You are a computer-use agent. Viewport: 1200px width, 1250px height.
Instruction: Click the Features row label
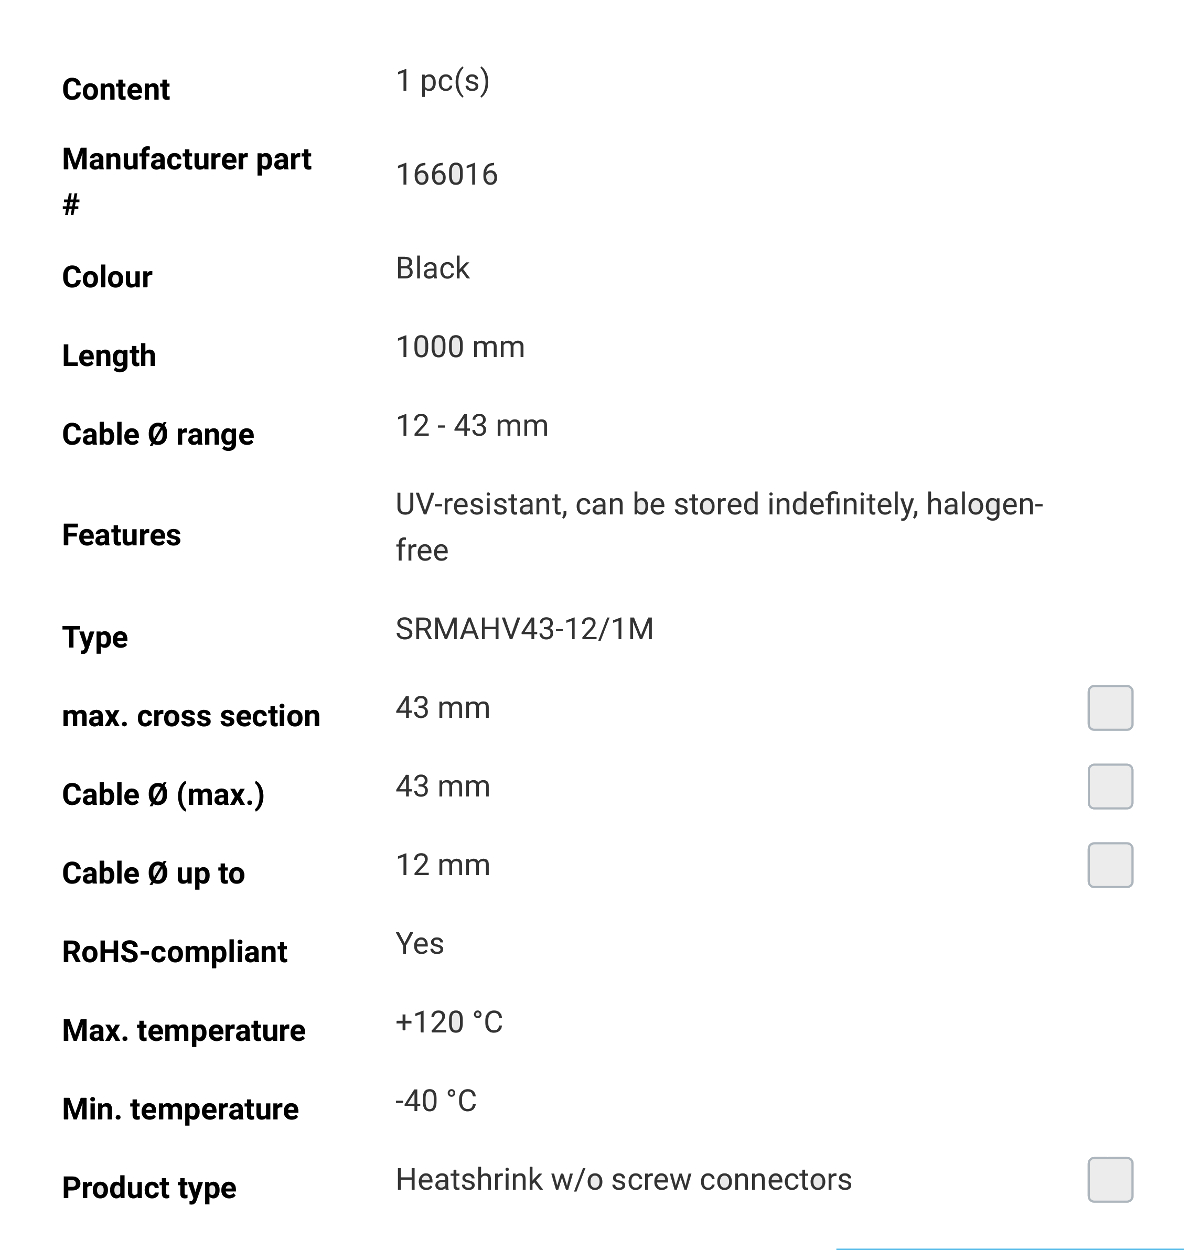pyautogui.click(x=122, y=535)
